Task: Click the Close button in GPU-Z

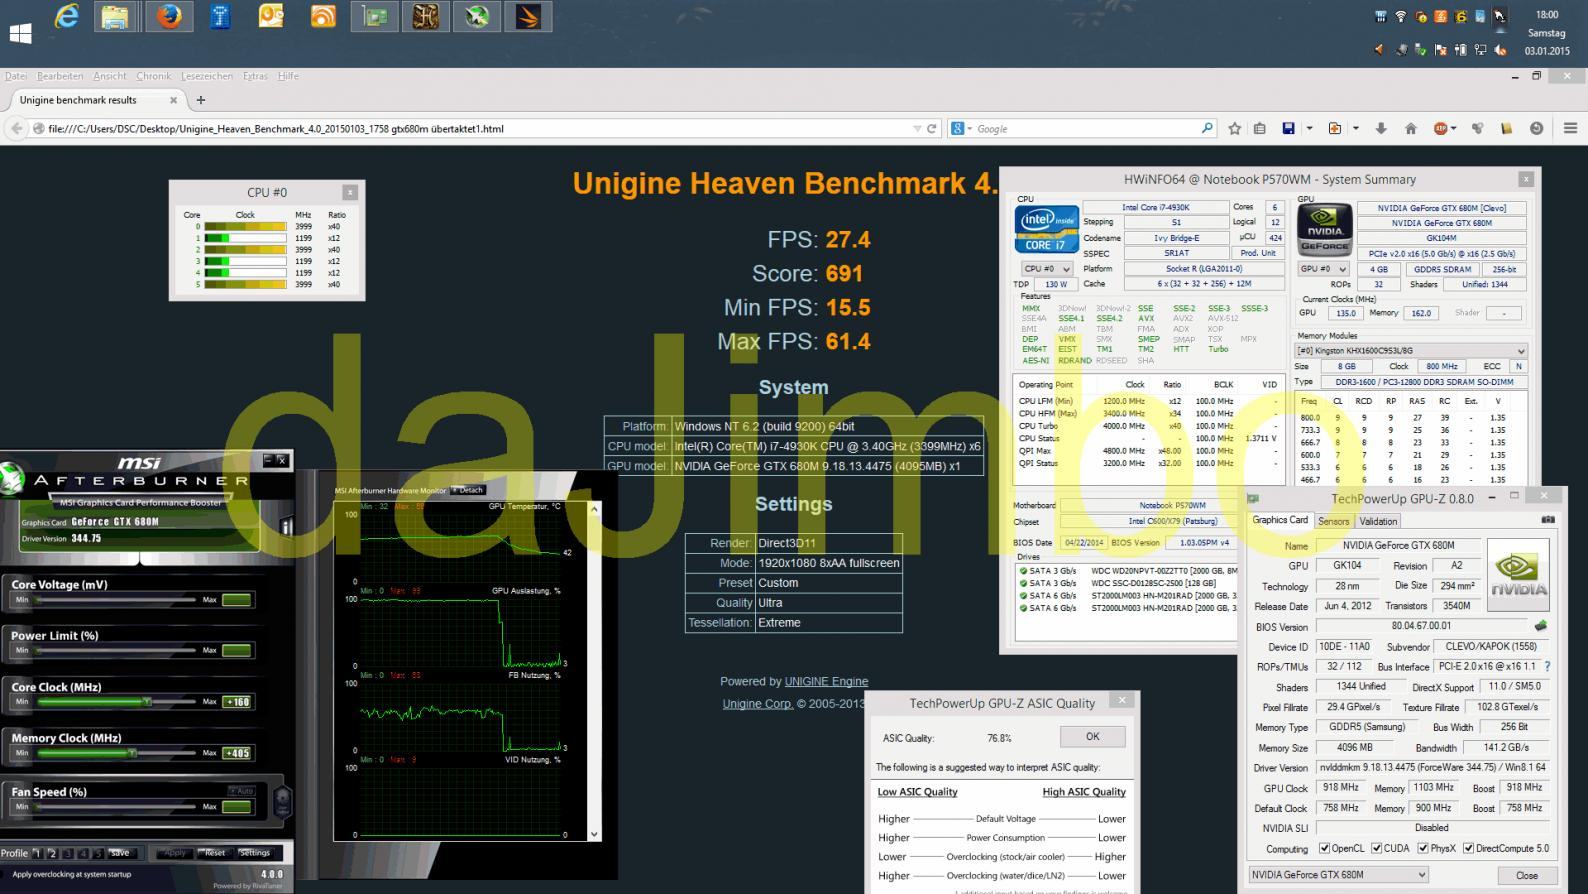Action: 1526,875
